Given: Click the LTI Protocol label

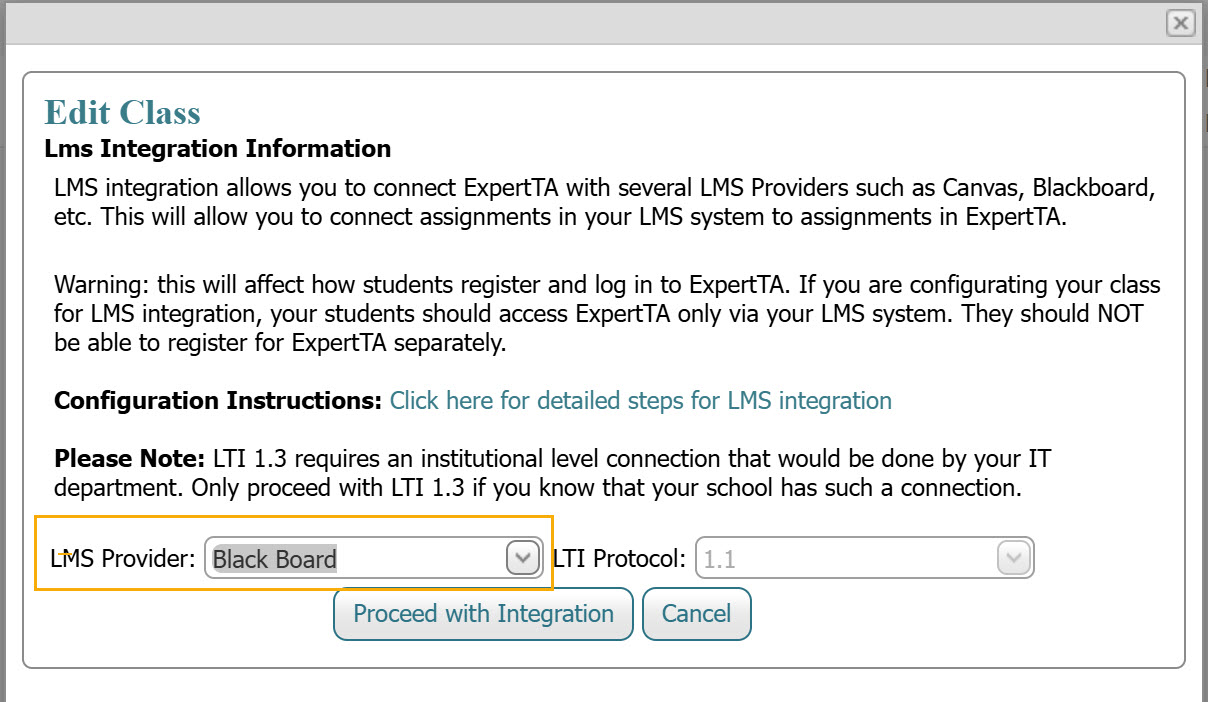Looking at the screenshot, I should pos(619,558).
